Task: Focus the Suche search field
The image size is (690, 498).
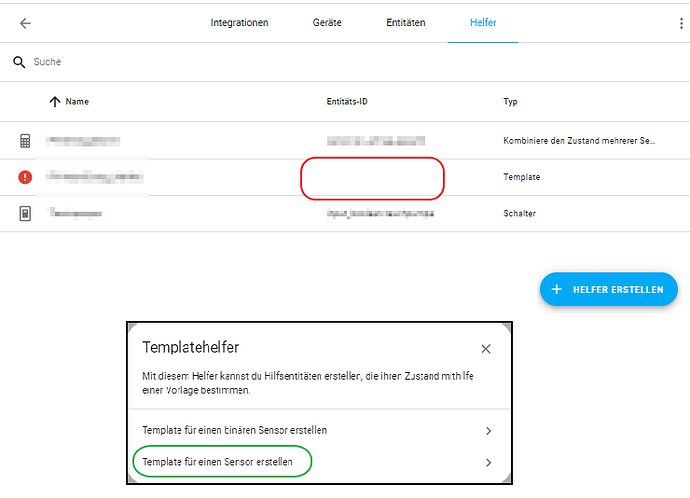Action: (200, 62)
